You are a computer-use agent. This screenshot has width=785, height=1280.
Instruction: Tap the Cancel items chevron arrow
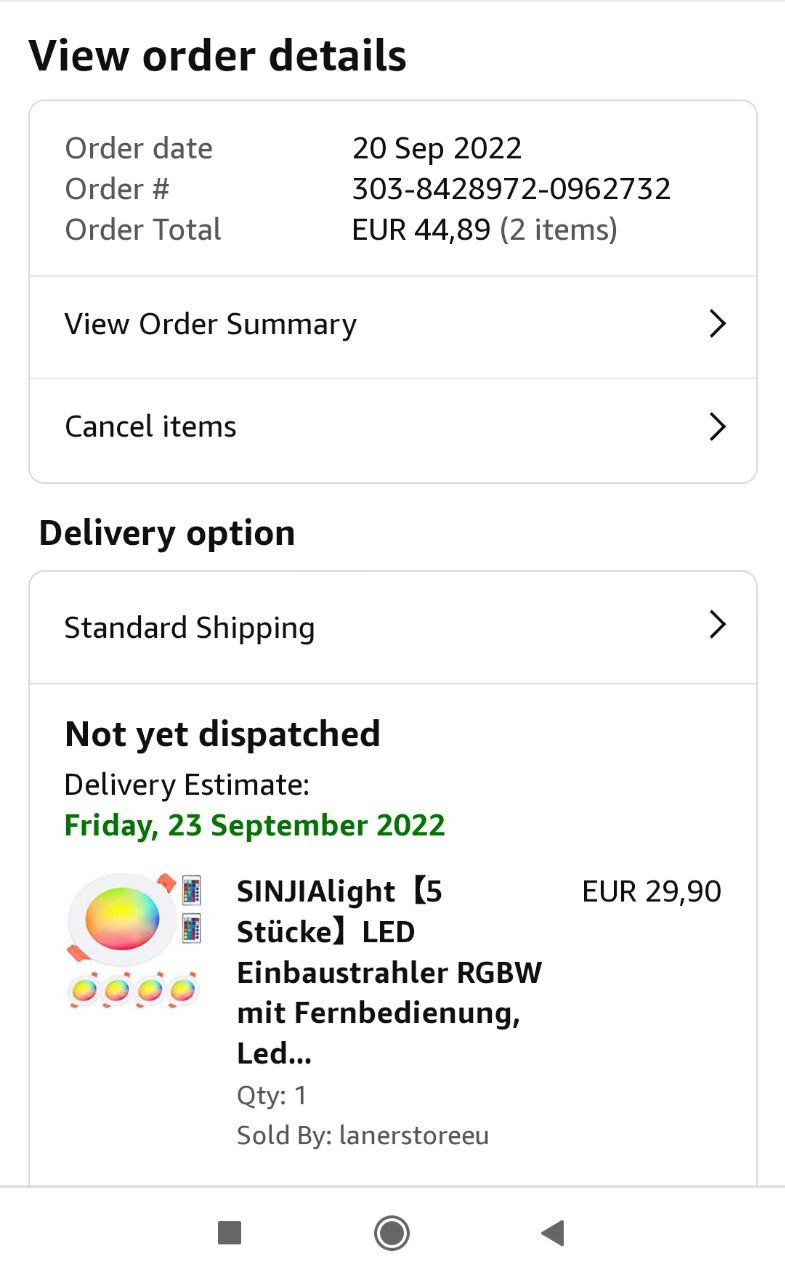point(717,427)
